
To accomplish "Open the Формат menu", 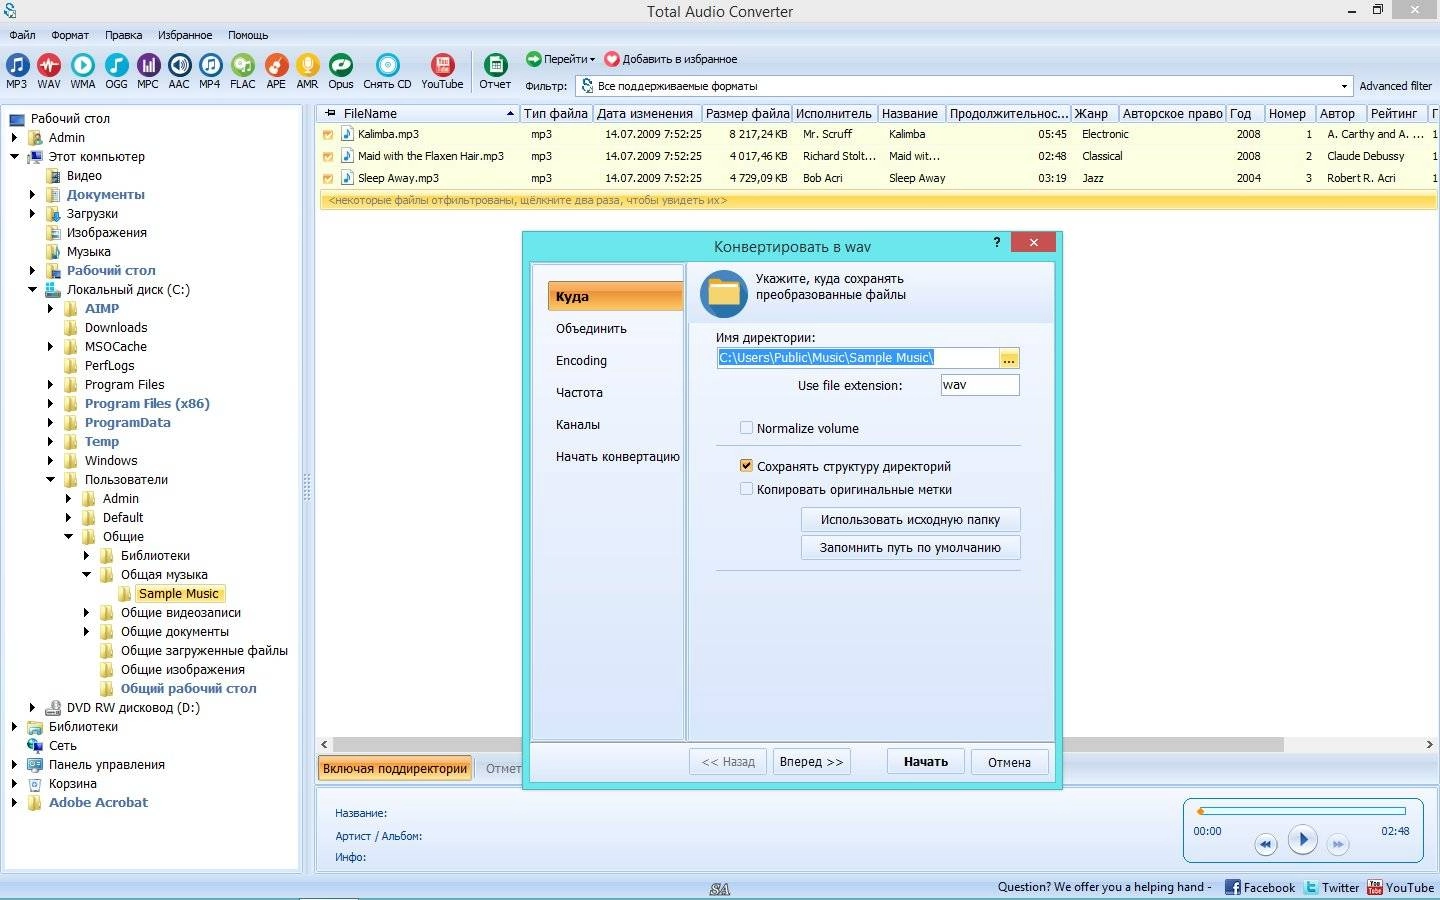I will 70,35.
